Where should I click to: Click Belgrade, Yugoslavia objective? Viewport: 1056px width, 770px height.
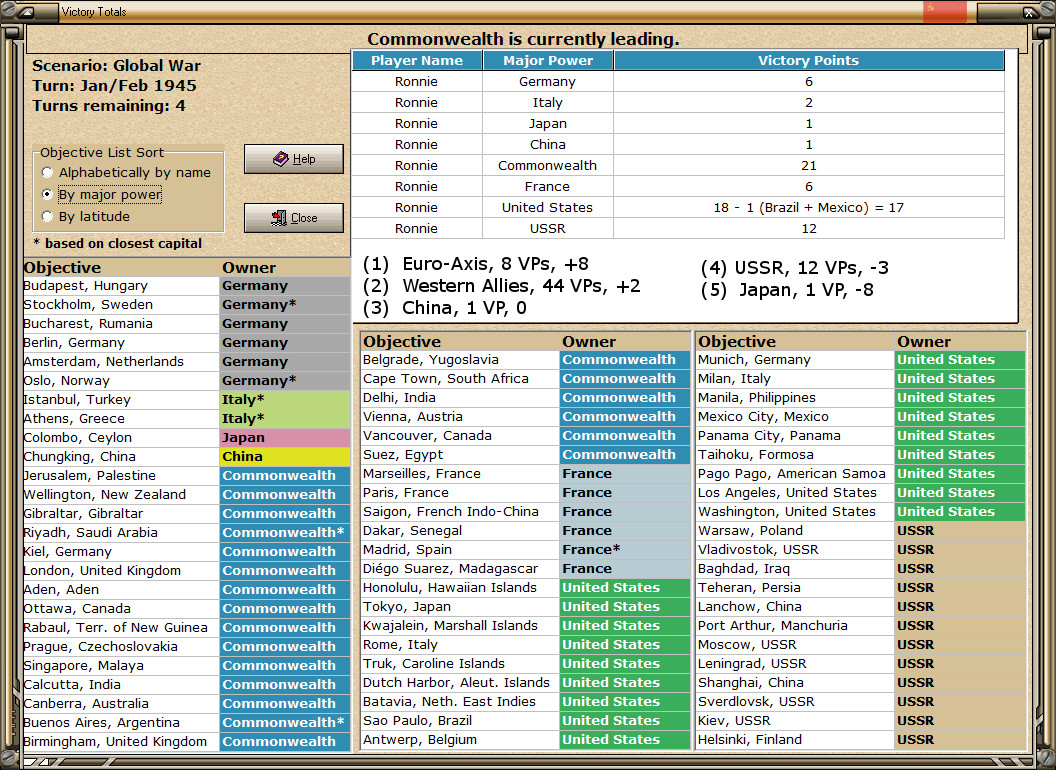460,360
